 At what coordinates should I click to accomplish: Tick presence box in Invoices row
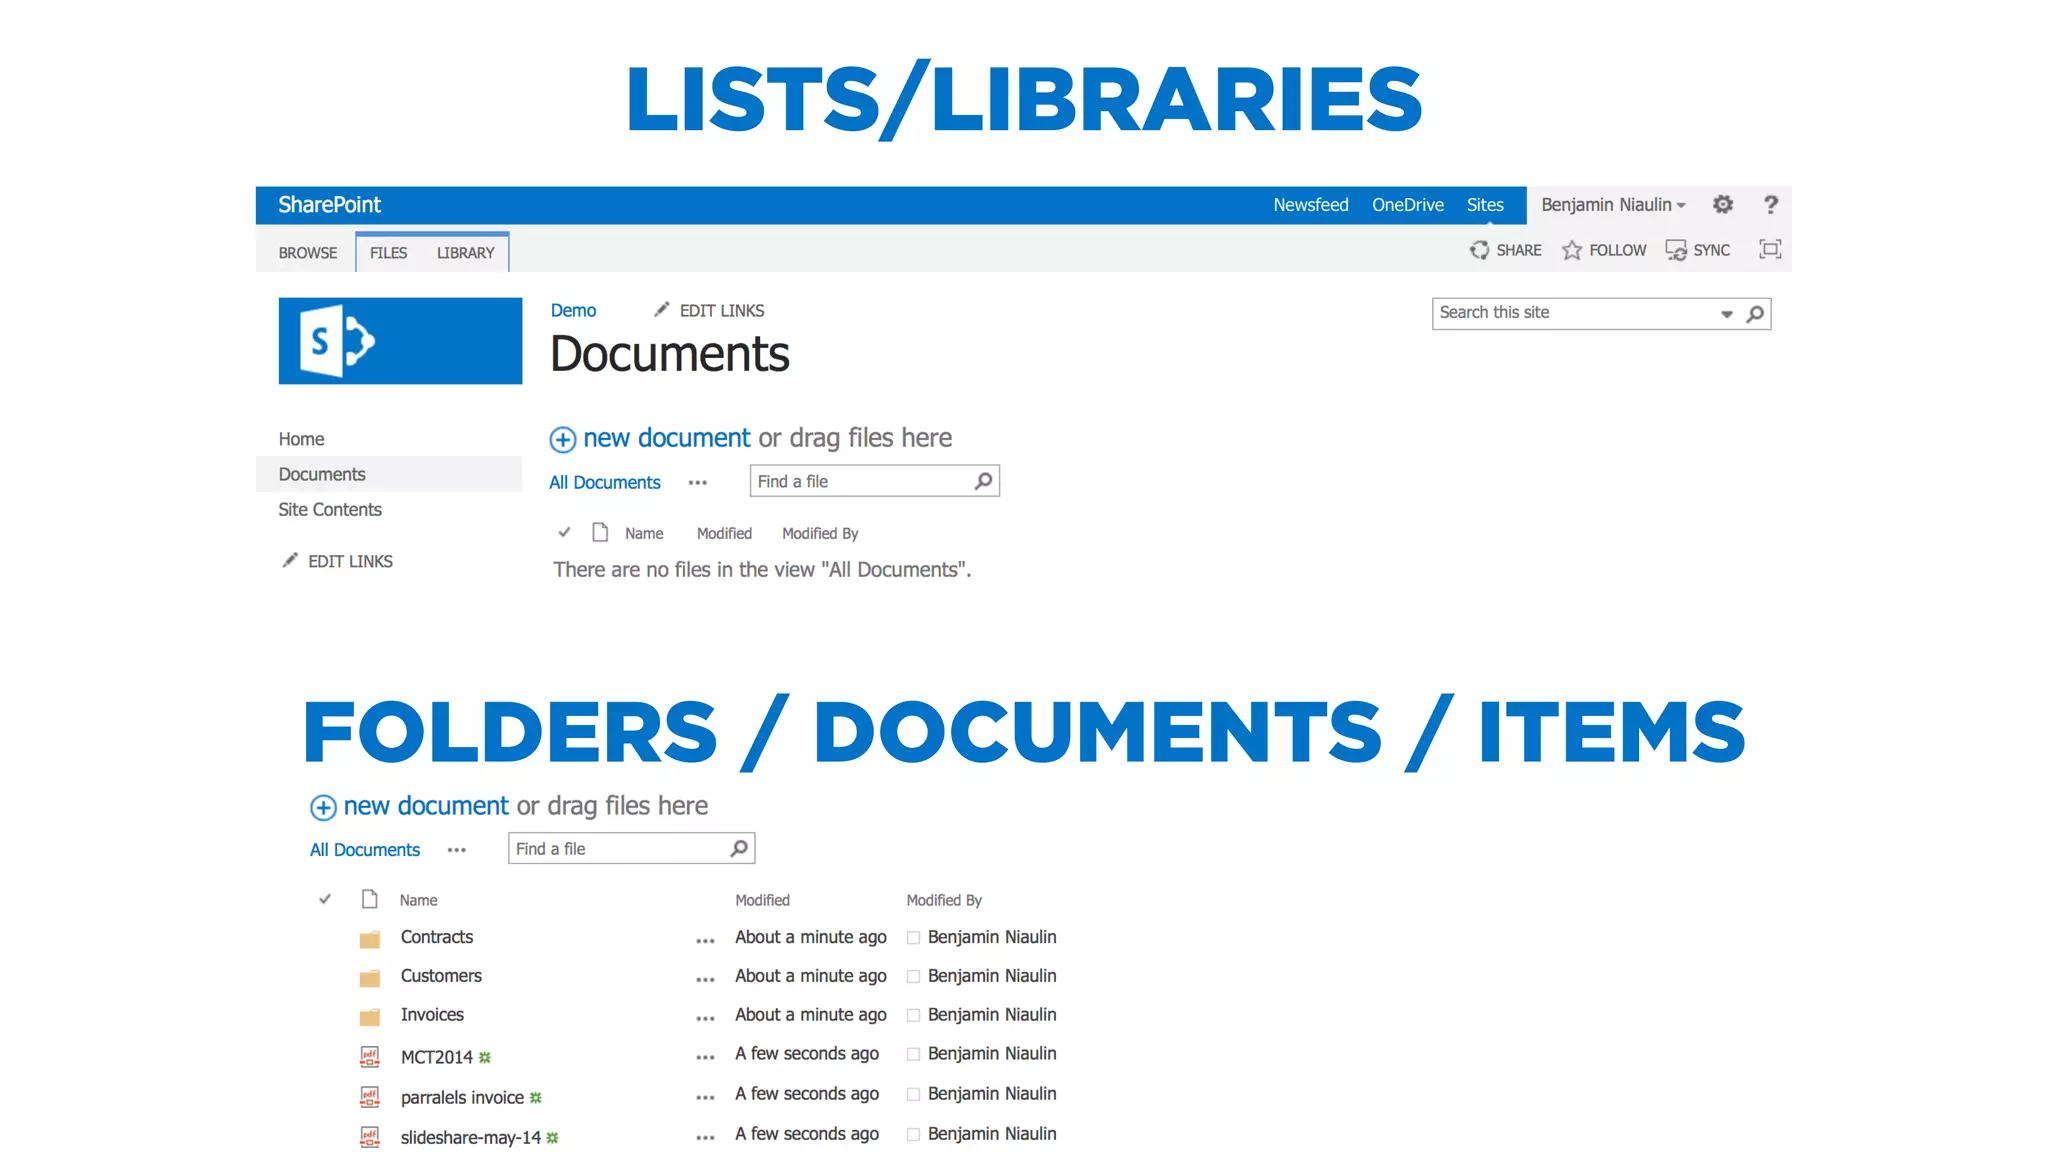click(x=913, y=1015)
